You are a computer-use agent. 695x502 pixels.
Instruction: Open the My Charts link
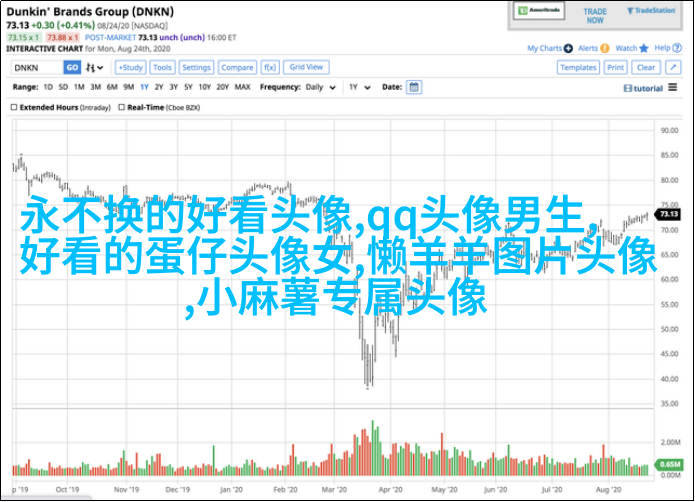pos(544,48)
